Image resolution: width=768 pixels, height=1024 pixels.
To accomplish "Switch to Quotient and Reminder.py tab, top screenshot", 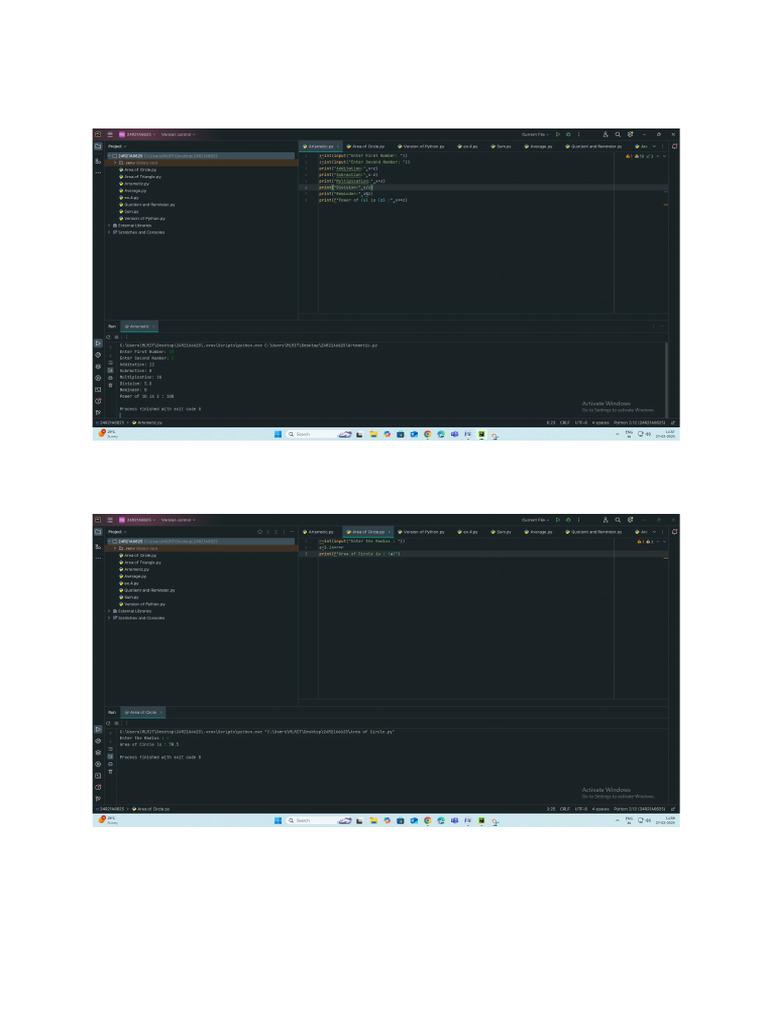I will click(x=594, y=146).
